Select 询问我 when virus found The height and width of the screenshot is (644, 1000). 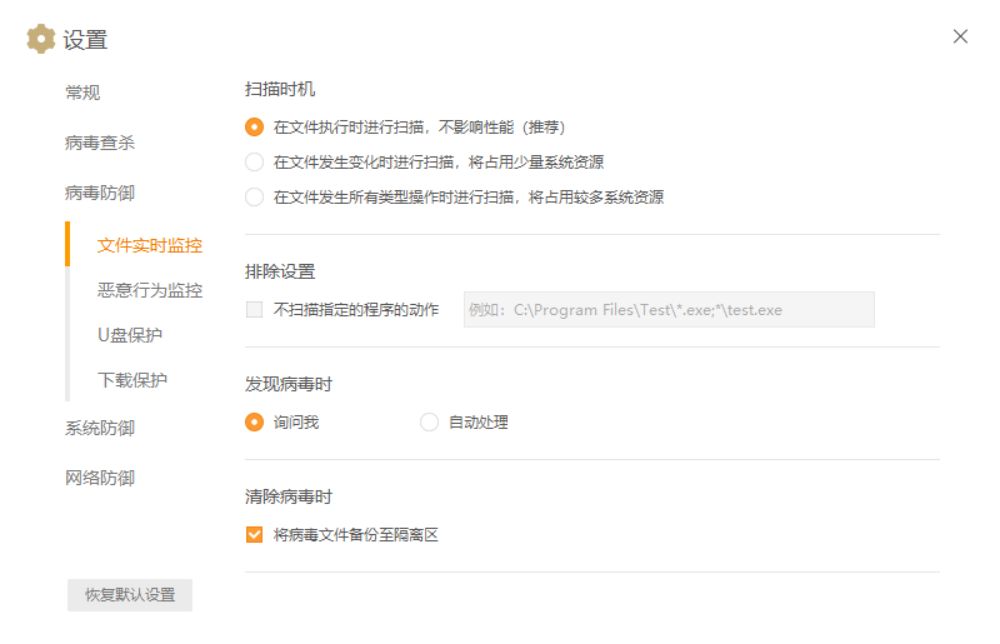(x=254, y=422)
